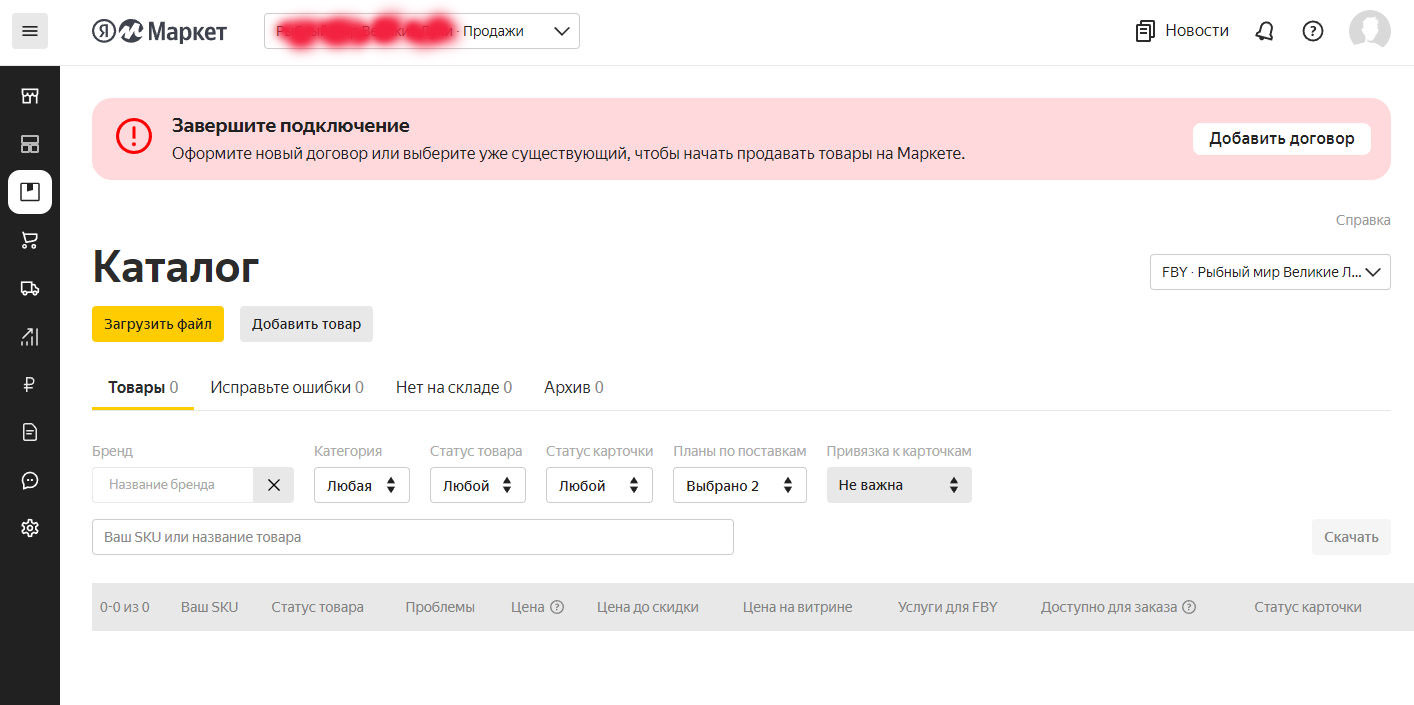Click the Загрузить файл button

point(158,324)
